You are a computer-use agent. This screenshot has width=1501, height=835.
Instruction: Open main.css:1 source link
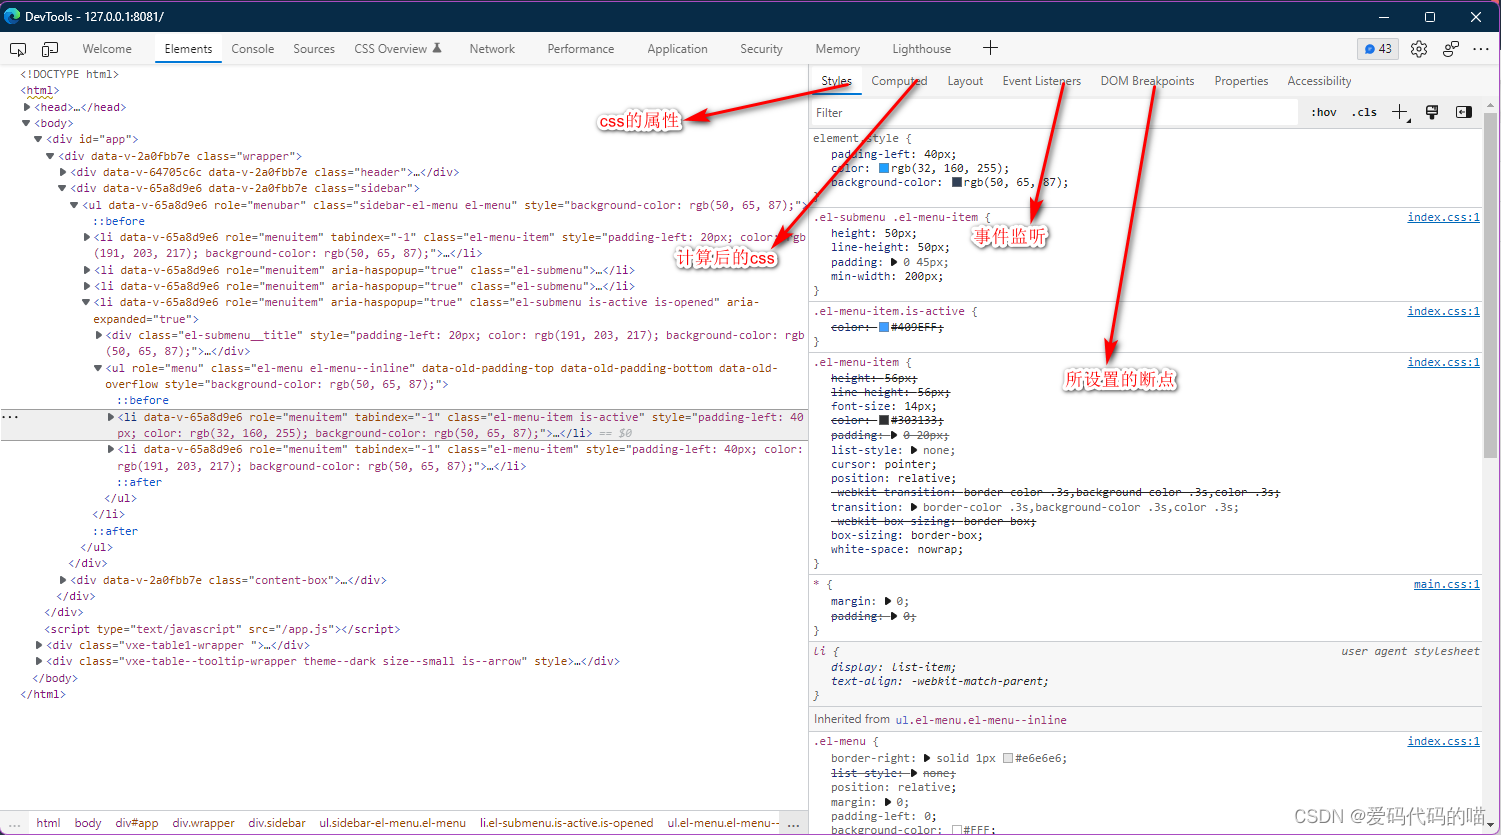pyautogui.click(x=1446, y=584)
